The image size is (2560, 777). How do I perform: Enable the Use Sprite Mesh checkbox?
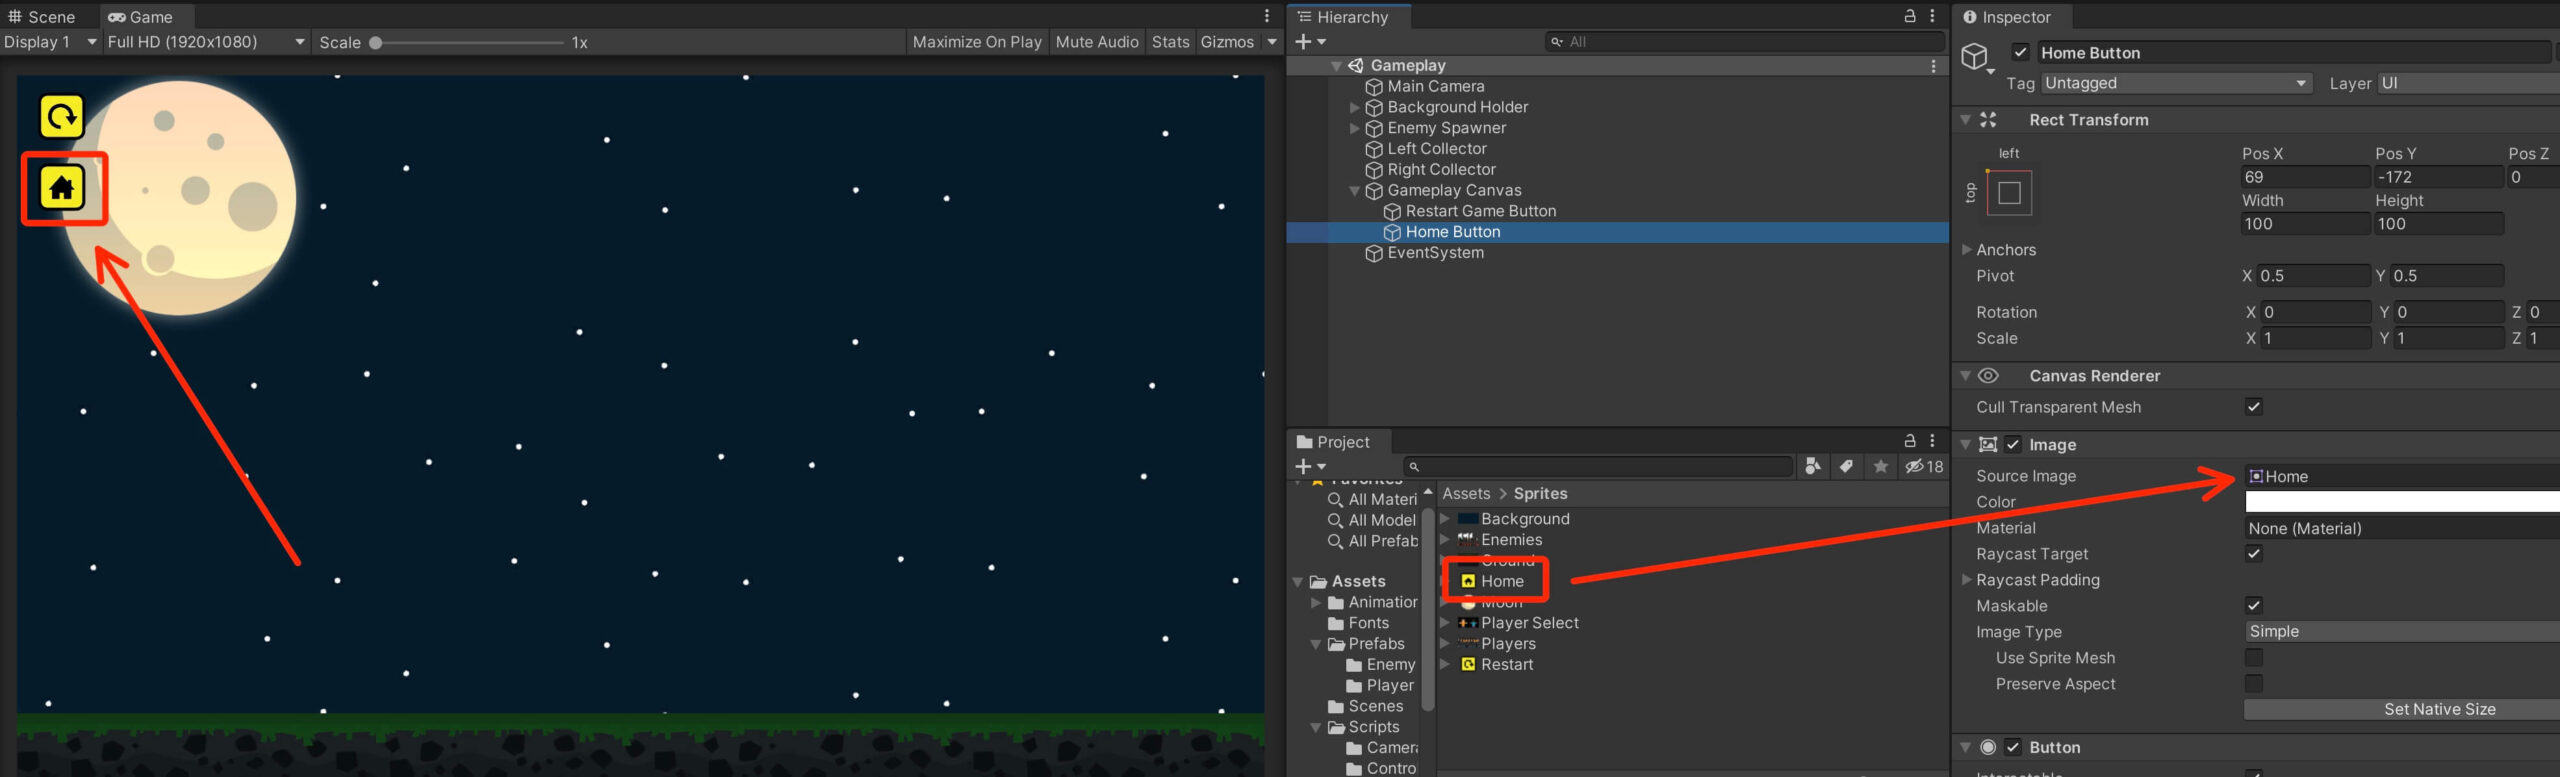(x=2253, y=658)
